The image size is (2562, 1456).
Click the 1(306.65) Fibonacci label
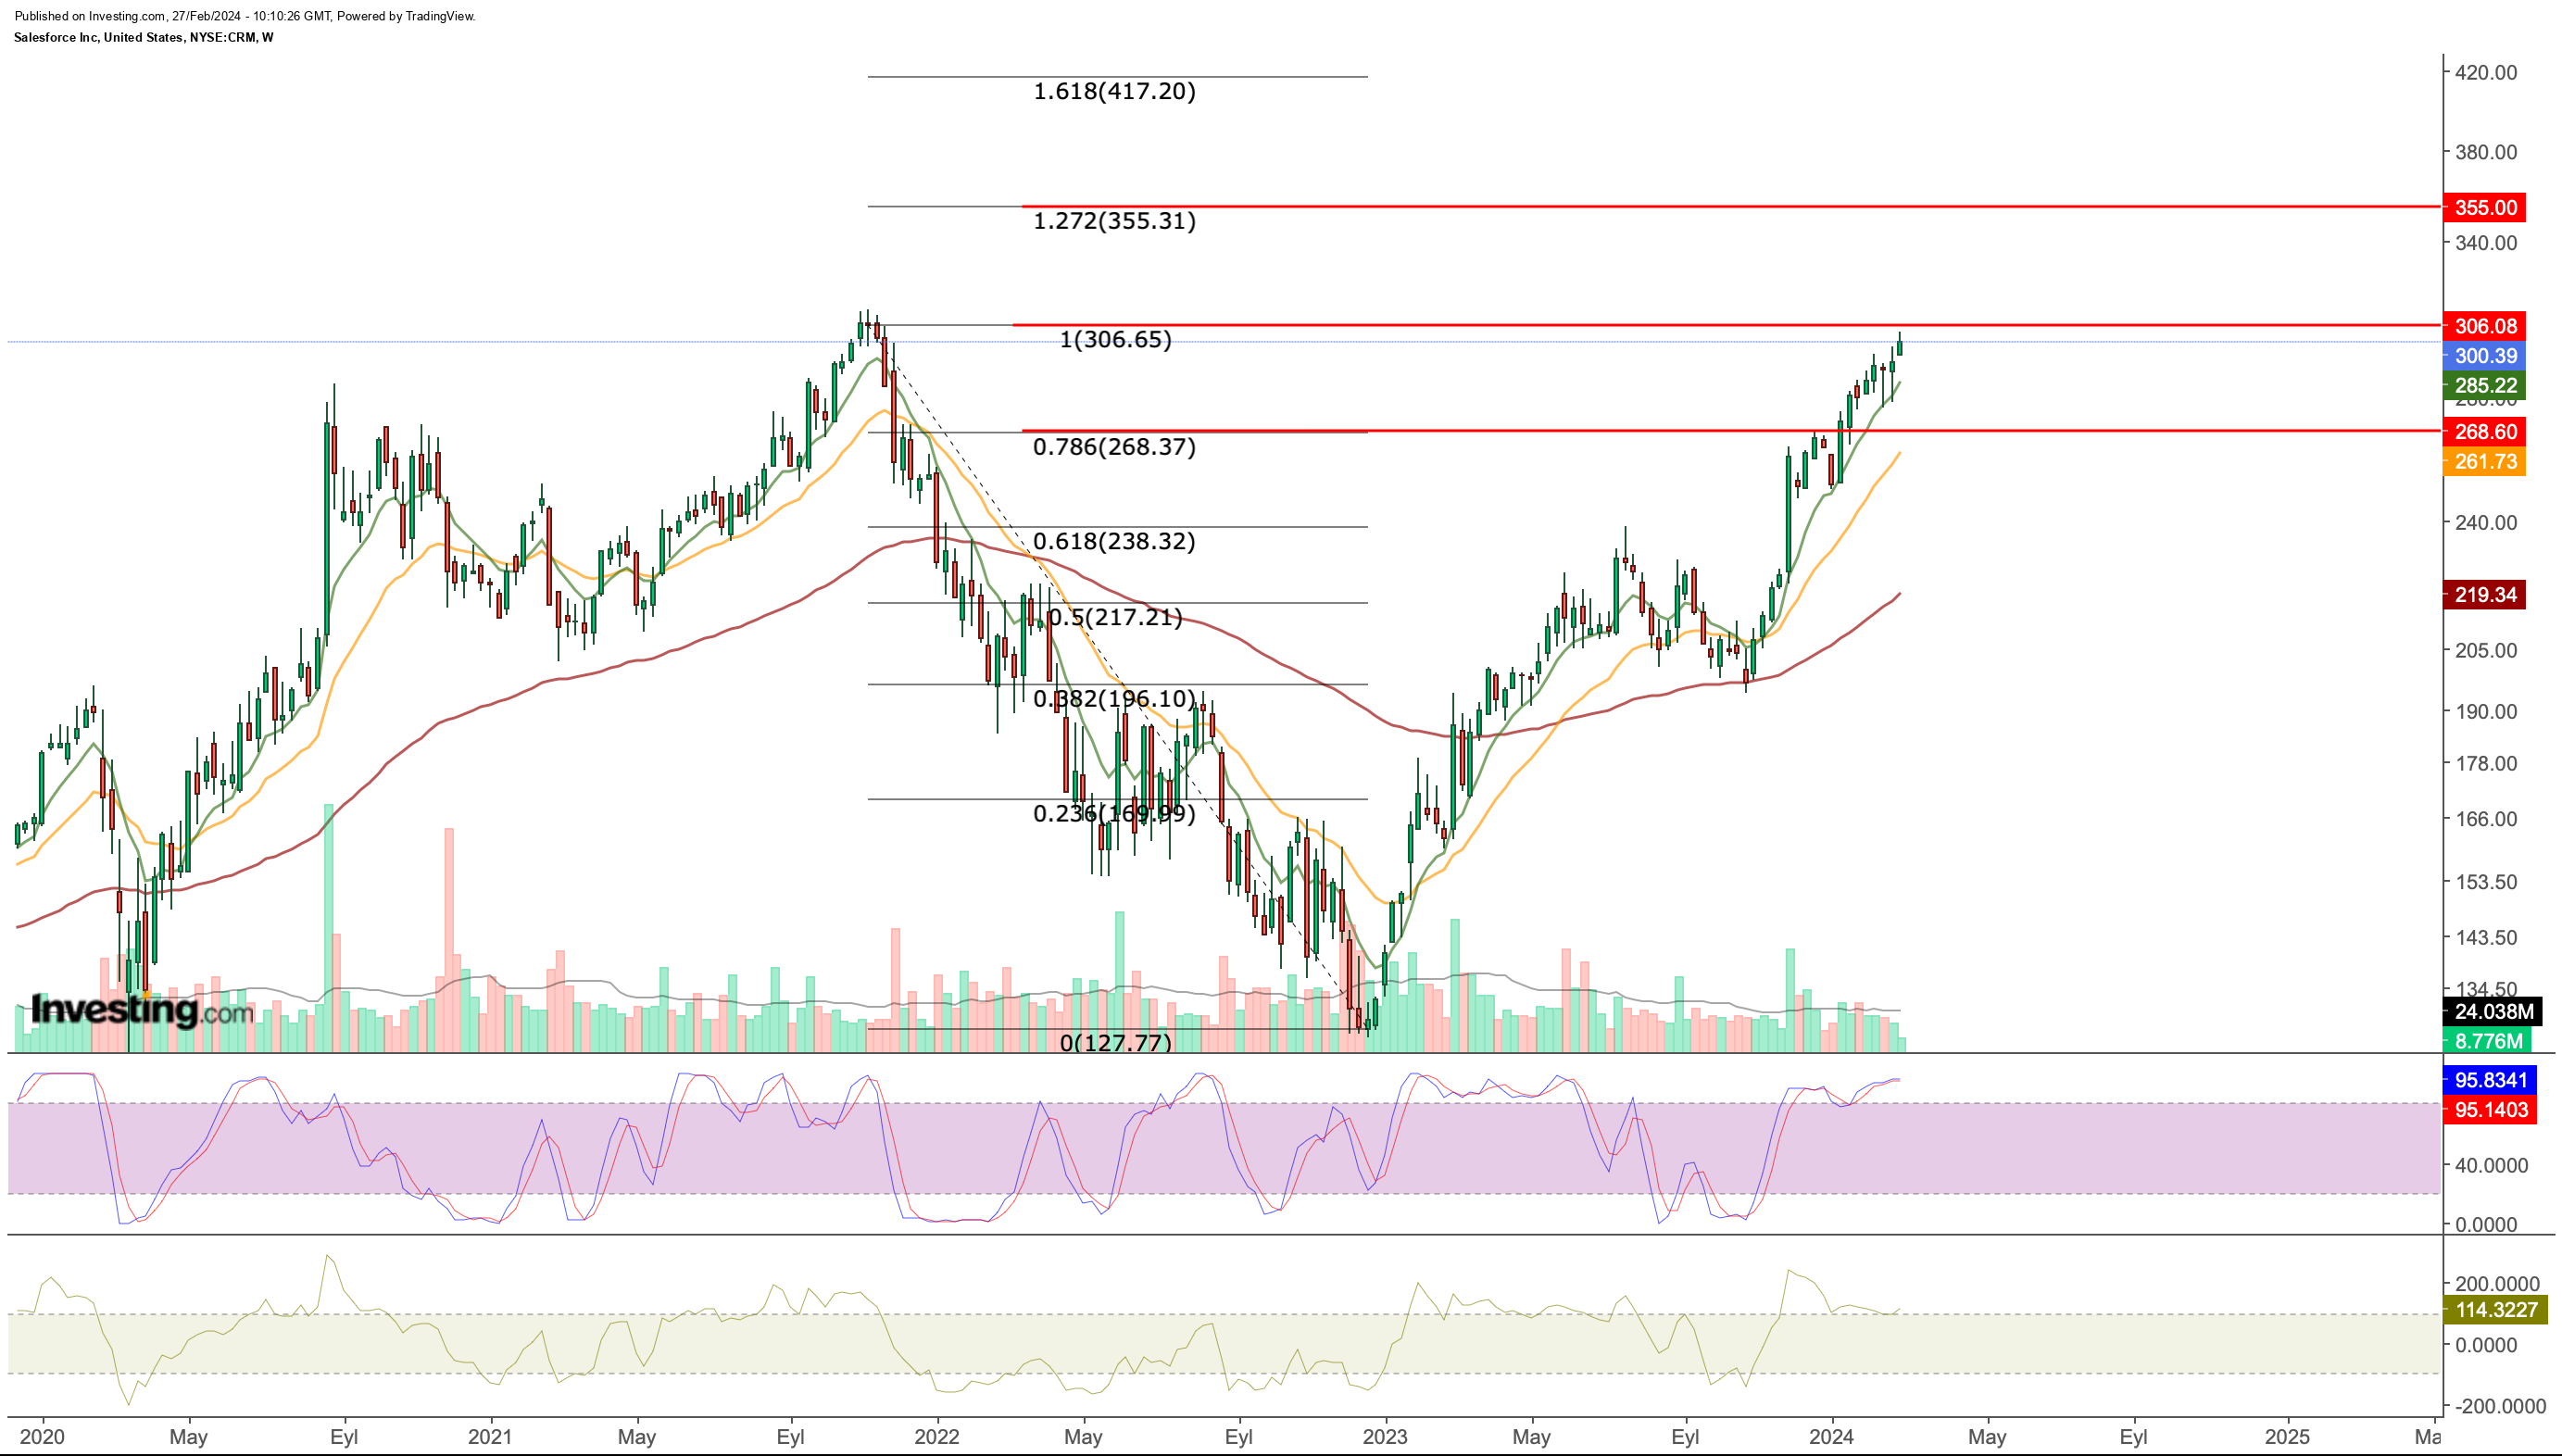pos(1115,340)
